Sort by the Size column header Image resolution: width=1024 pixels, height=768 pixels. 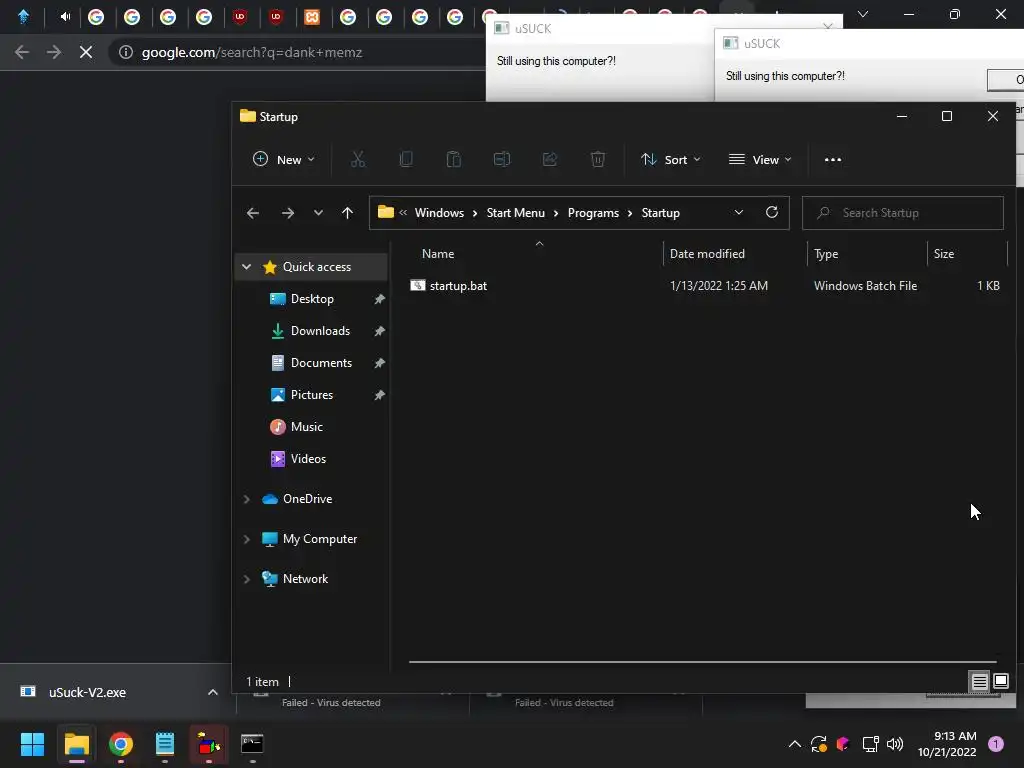click(x=944, y=254)
